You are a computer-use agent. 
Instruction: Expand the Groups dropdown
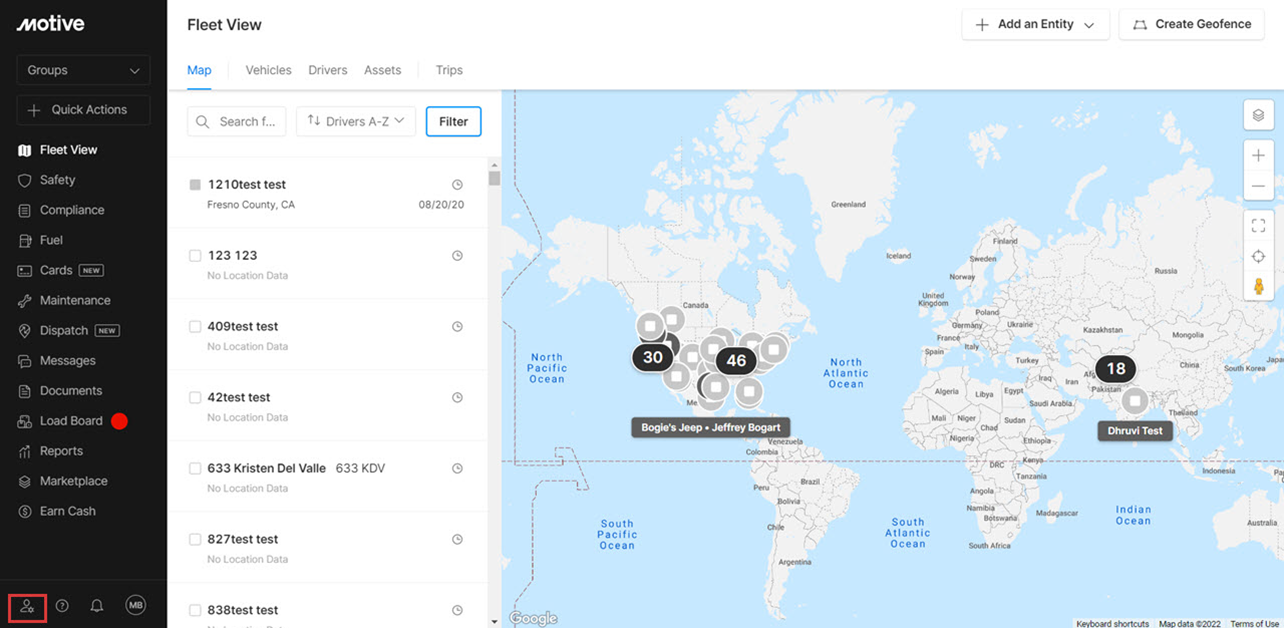click(x=83, y=70)
